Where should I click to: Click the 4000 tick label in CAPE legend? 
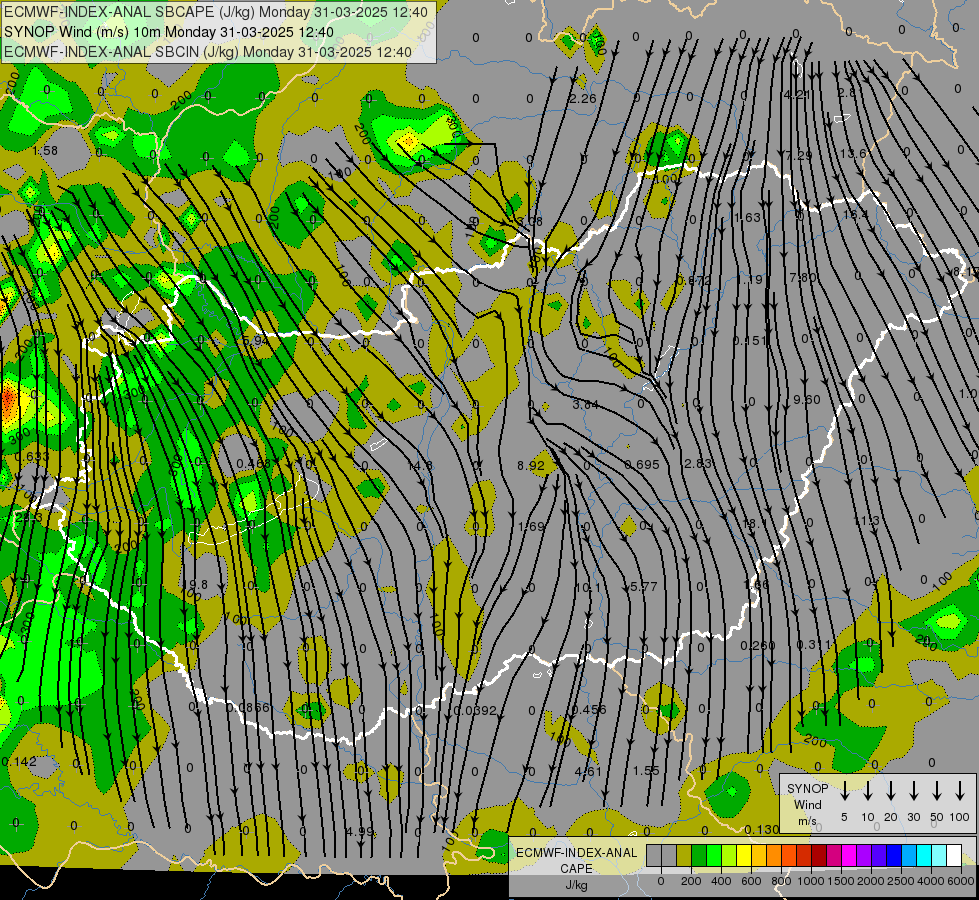[x=930, y=881]
